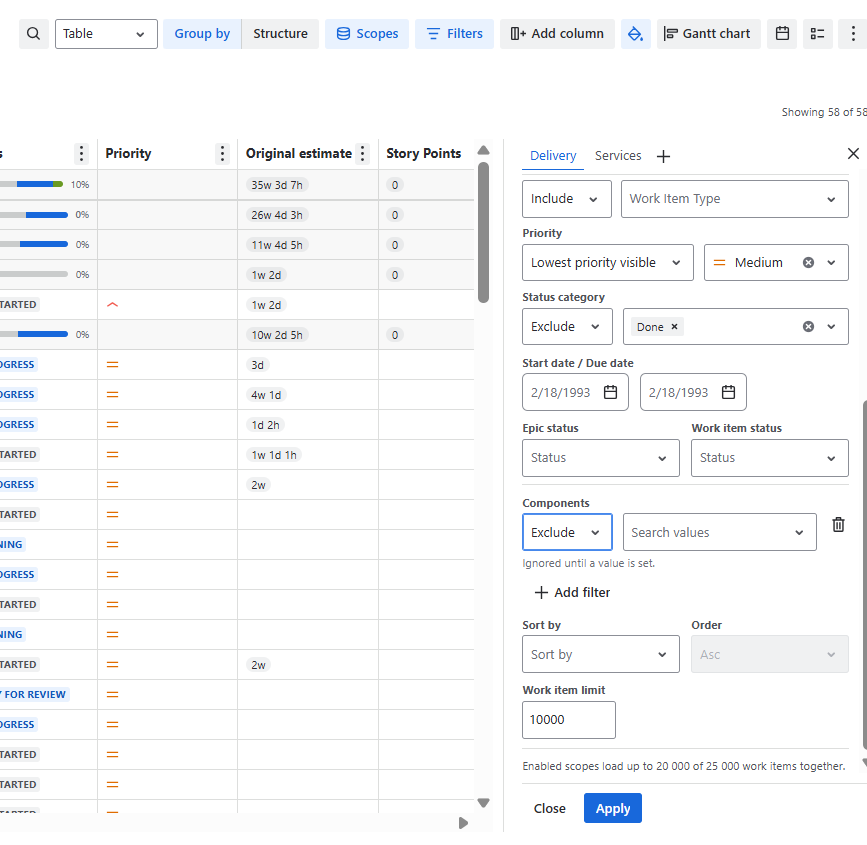867x845 pixels.
Task: Open the paint bucket formatting icon
Action: (635, 34)
